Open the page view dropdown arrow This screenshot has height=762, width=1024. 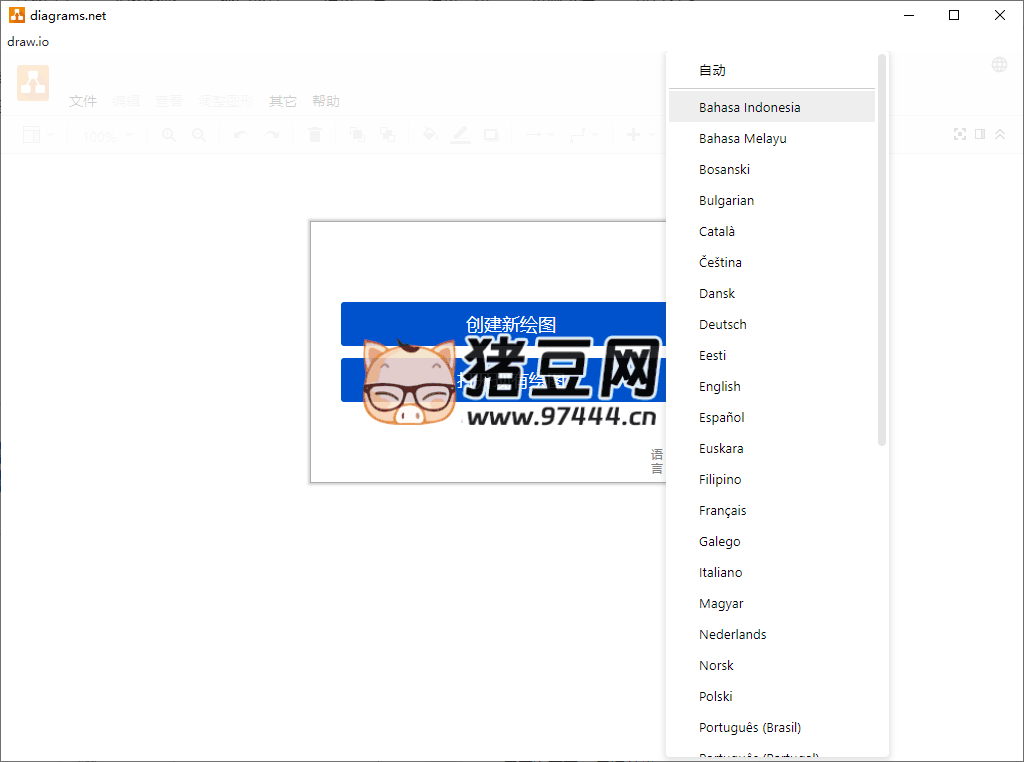50,134
